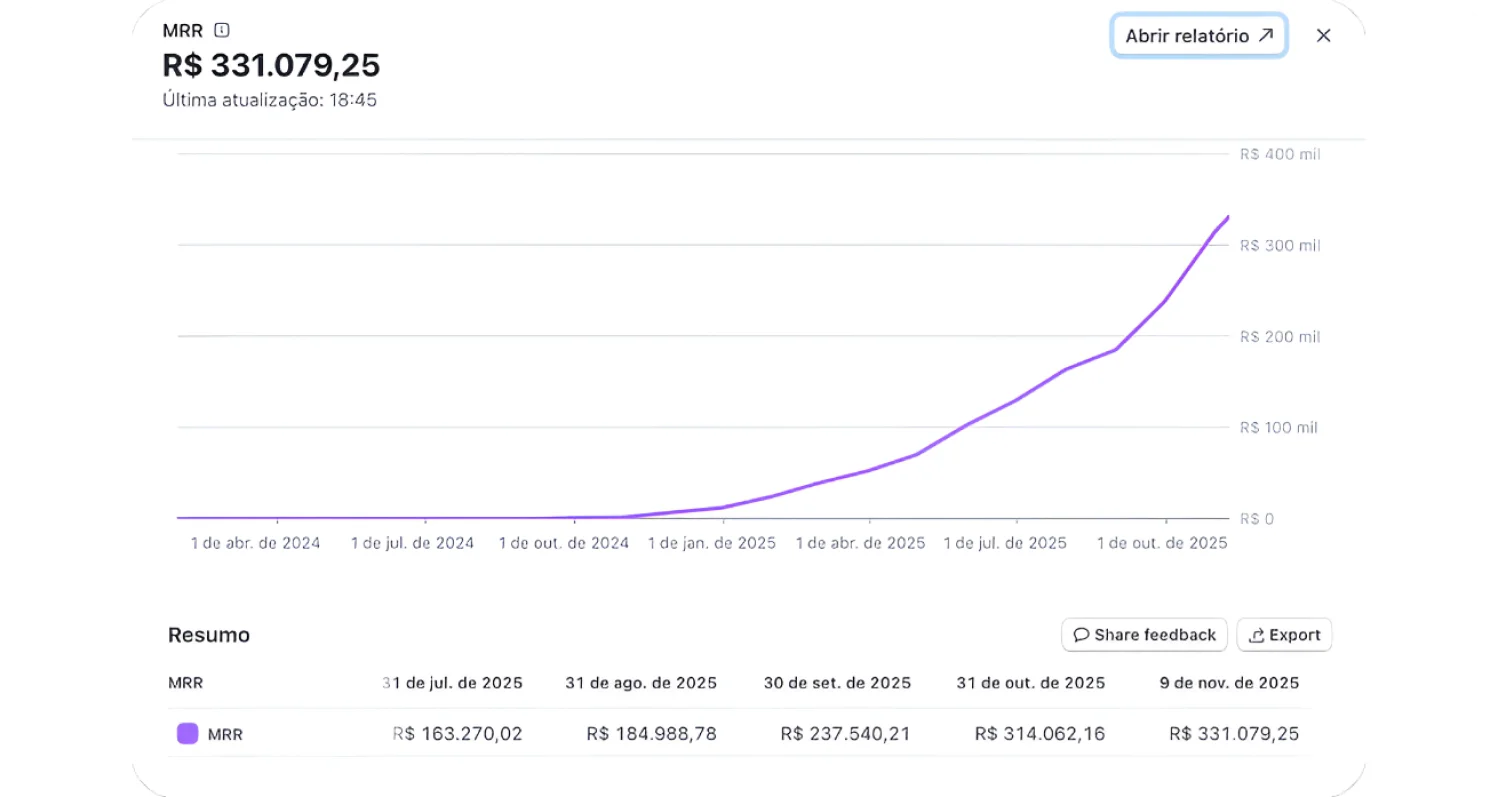Viewport: 1497px width, 797px height.
Task: Open the report via Abrir relatório
Action: [x=1198, y=36]
